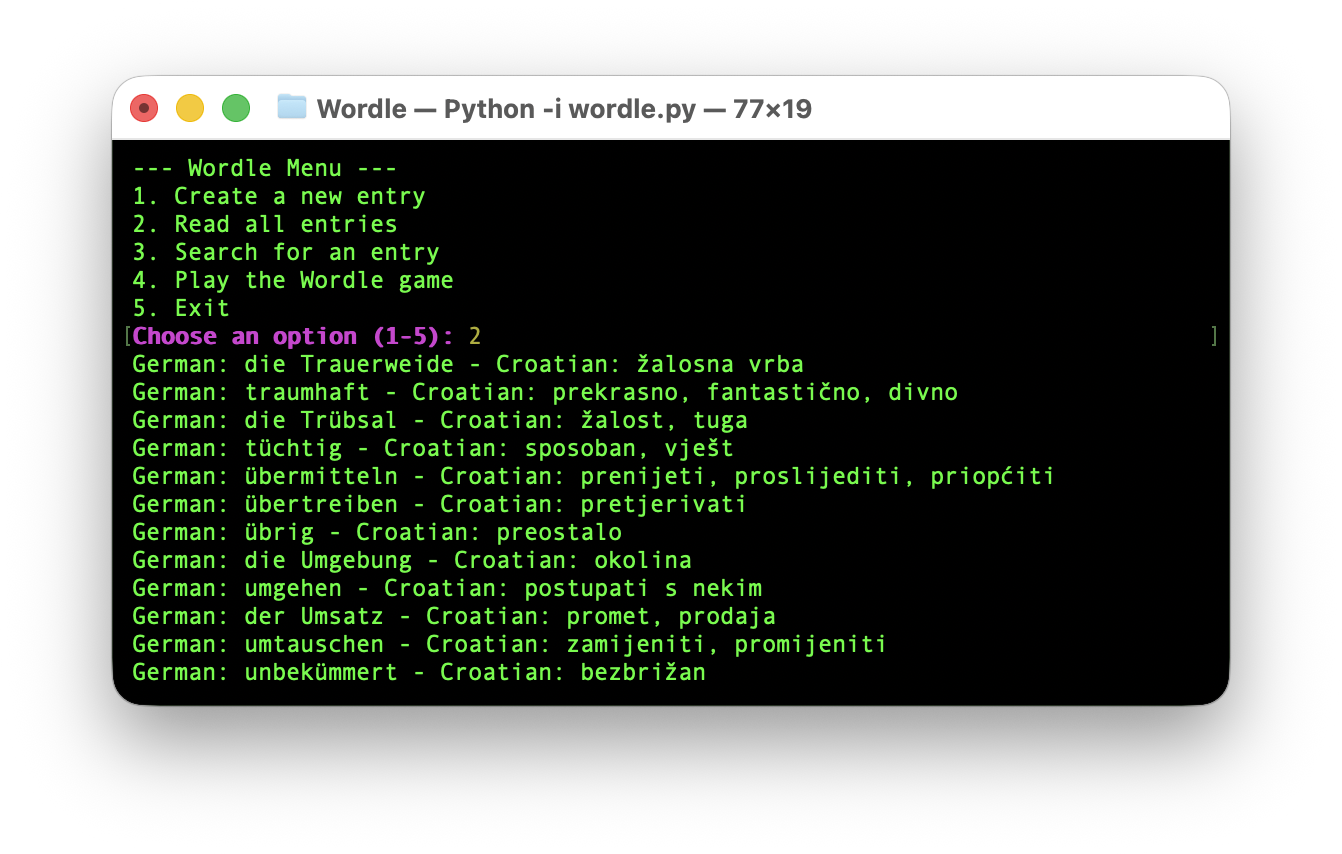Click the folder proxy icon in title bar
The width and height of the screenshot is (1342, 854).
point(291,107)
